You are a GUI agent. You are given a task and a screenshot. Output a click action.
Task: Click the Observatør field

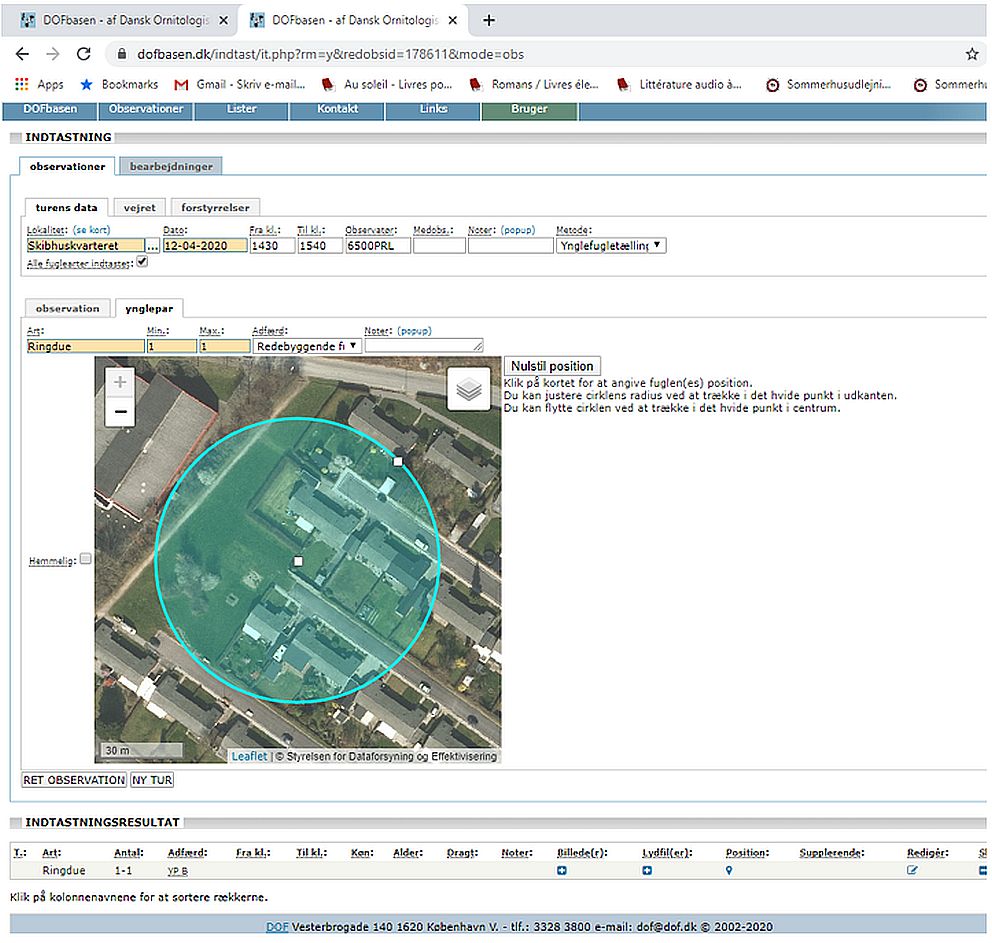click(378, 245)
